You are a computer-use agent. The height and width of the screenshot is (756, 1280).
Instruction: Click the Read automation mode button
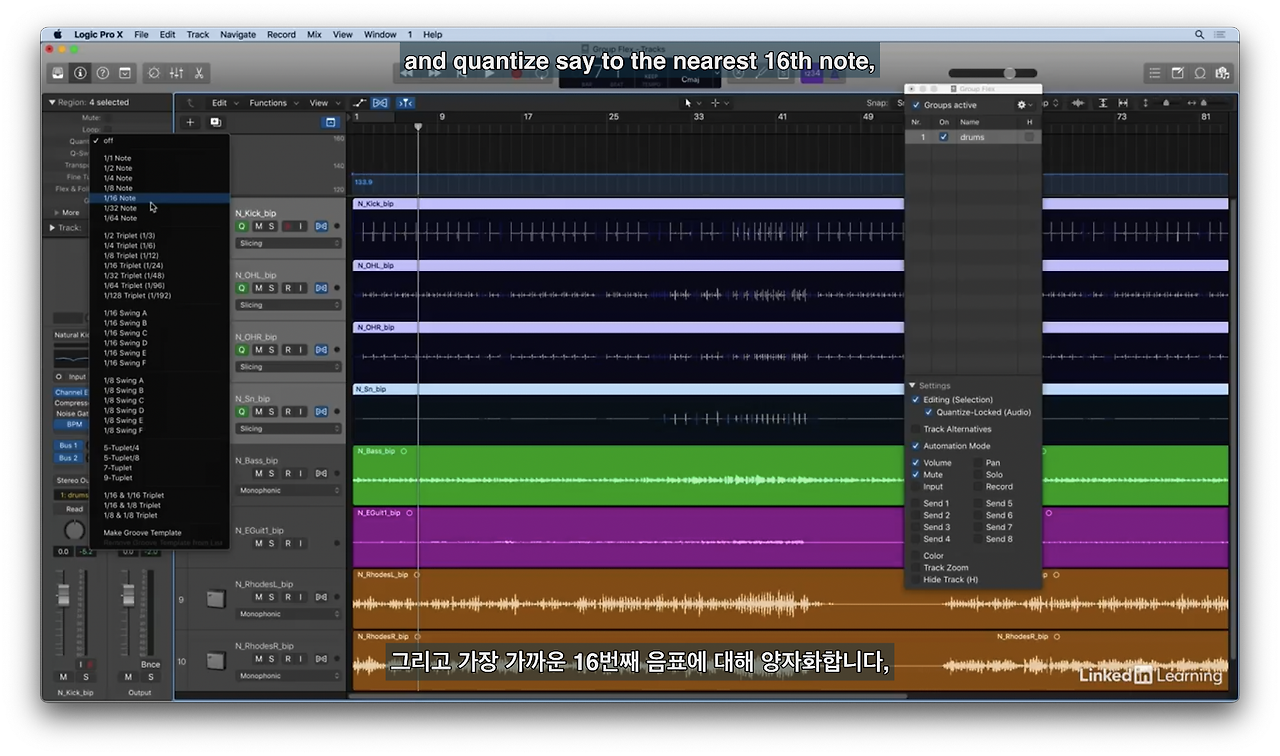[75, 509]
